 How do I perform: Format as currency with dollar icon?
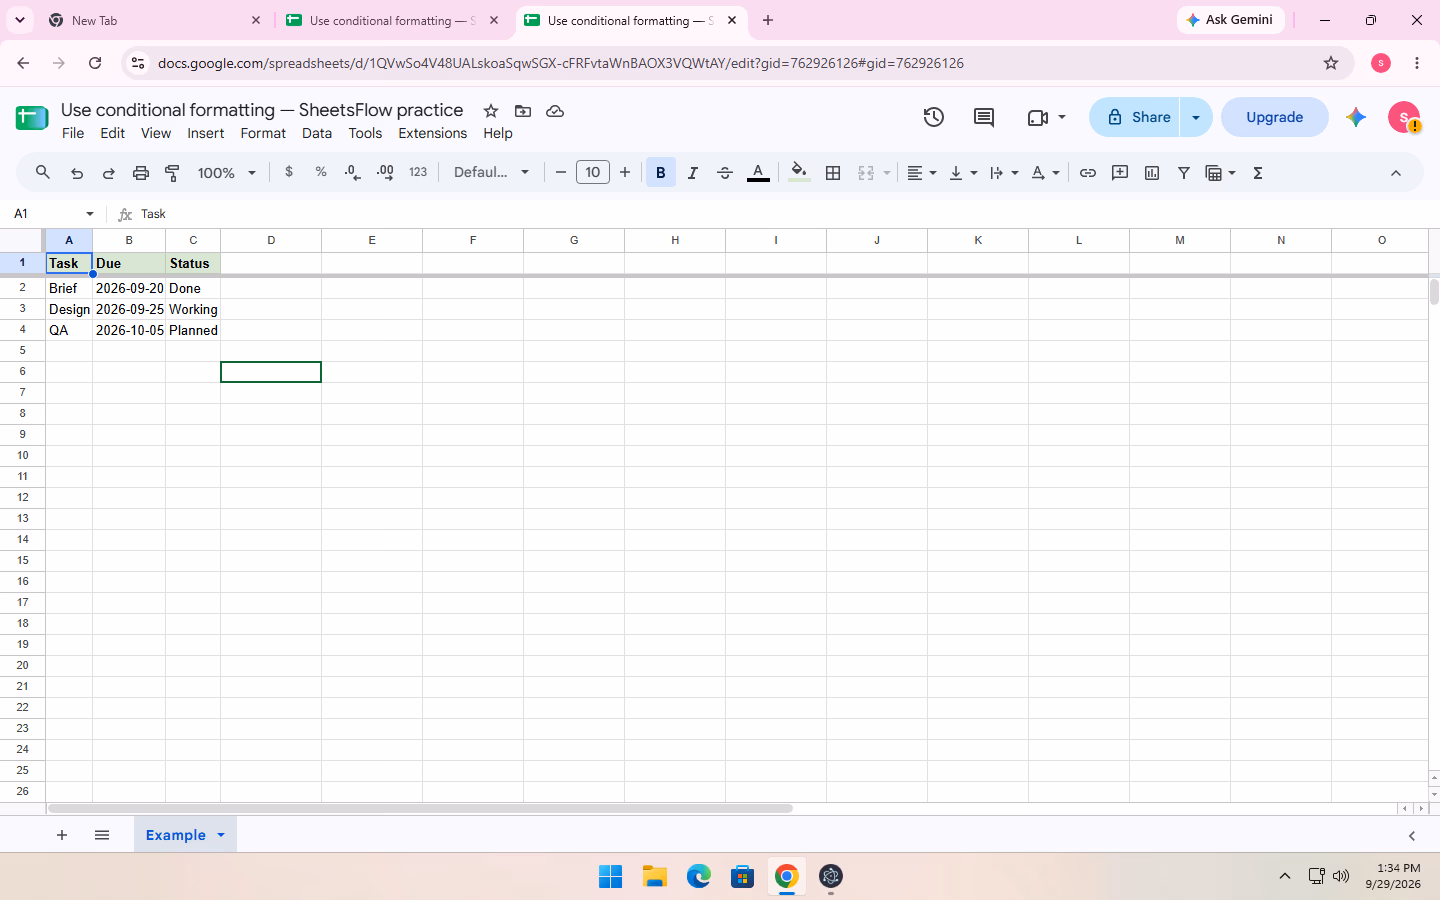click(289, 172)
